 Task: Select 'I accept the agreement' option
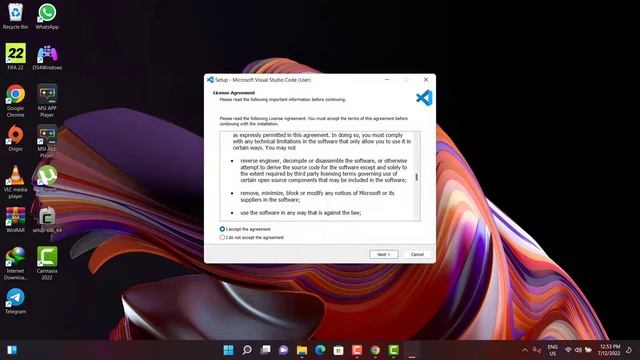point(246,229)
